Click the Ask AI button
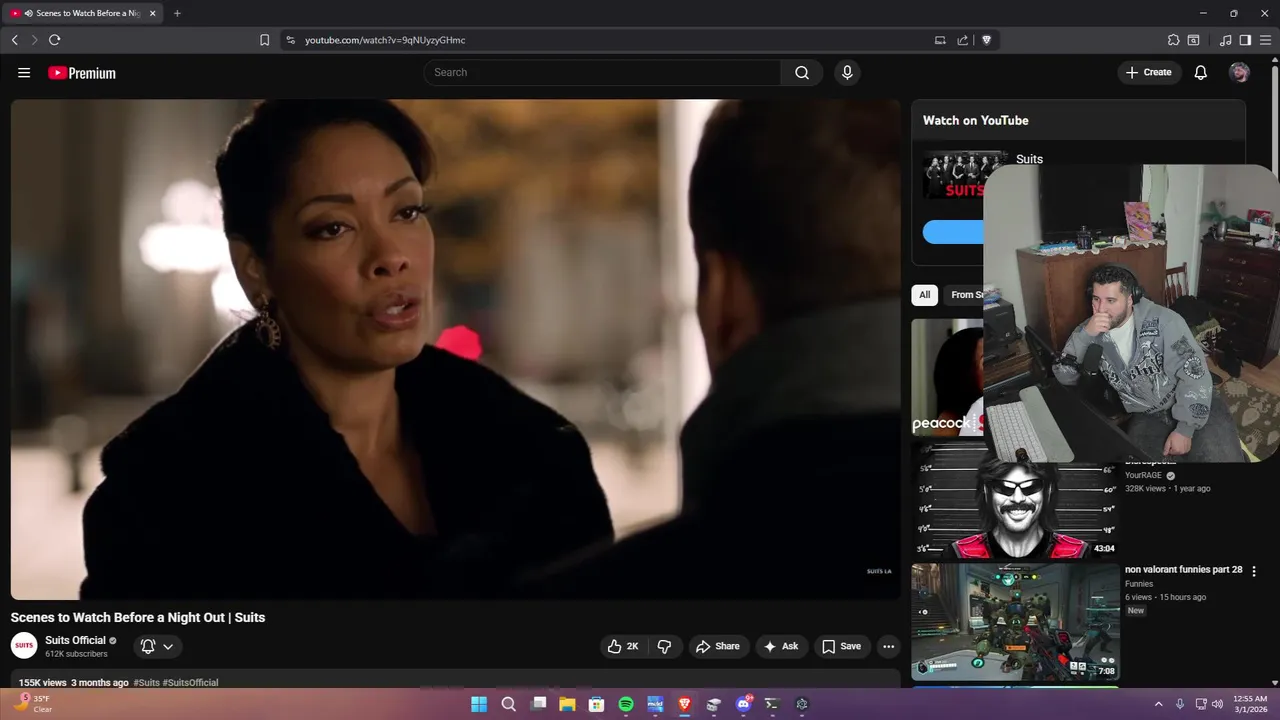 click(x=781, y=646)
